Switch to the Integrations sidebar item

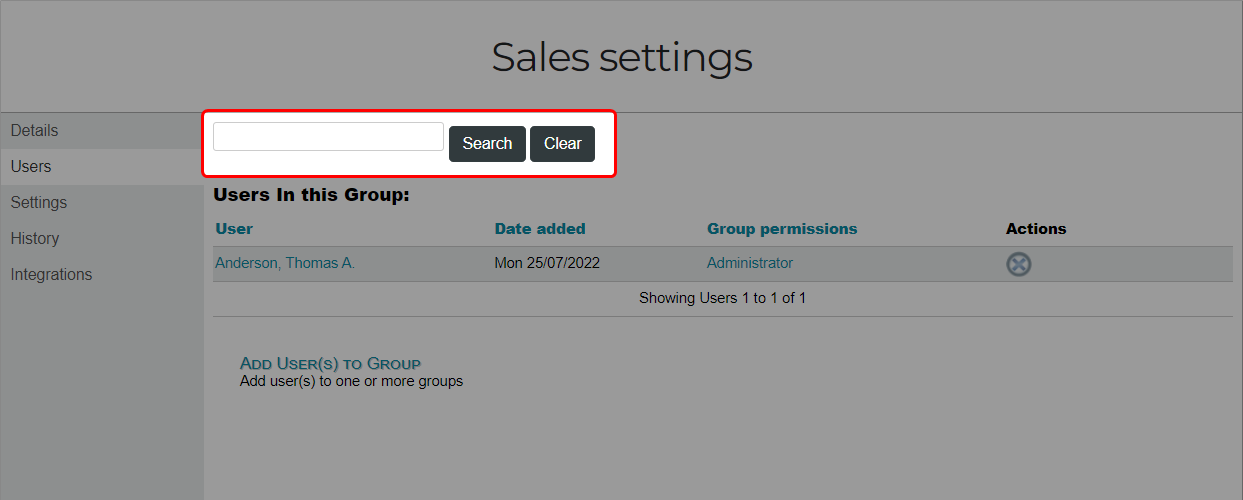point(101,275)
